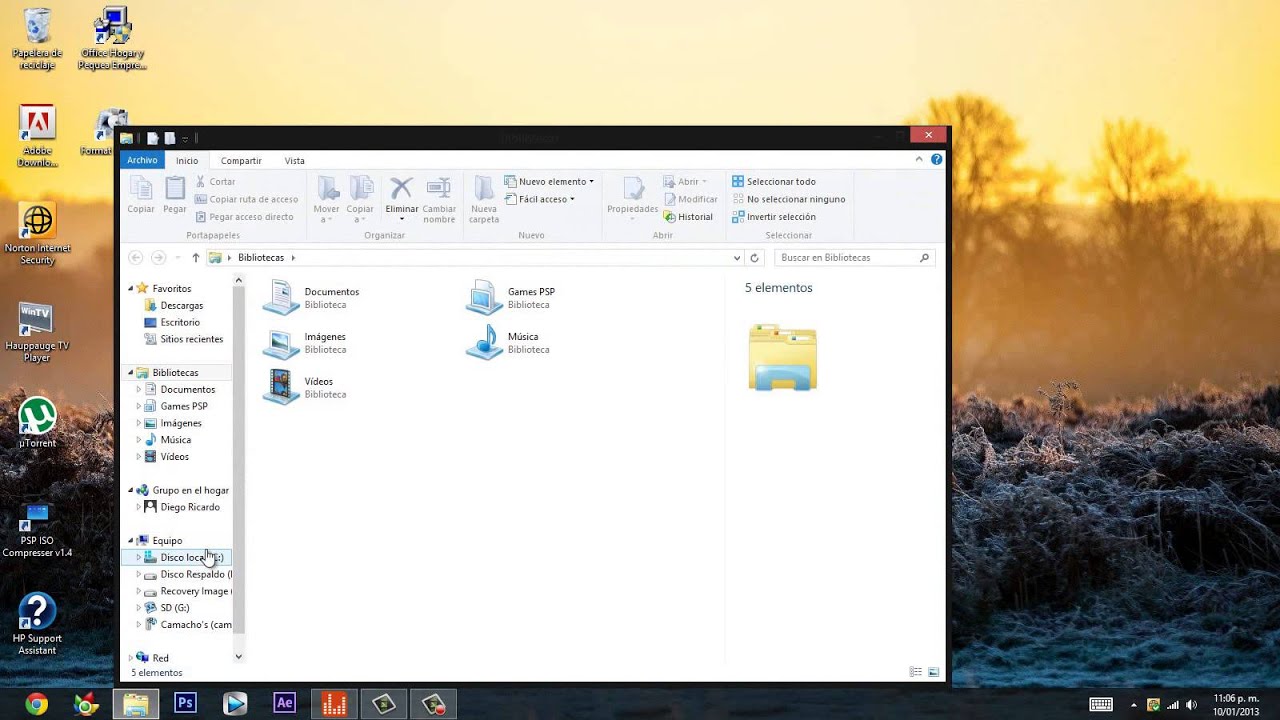Select the Imágenes library icon
The image size is (1280, 720).
(281, 342)
